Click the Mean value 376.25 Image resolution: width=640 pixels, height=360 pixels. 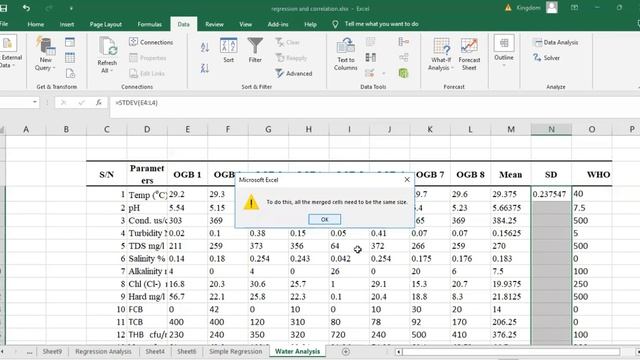[x=511, y=335]
